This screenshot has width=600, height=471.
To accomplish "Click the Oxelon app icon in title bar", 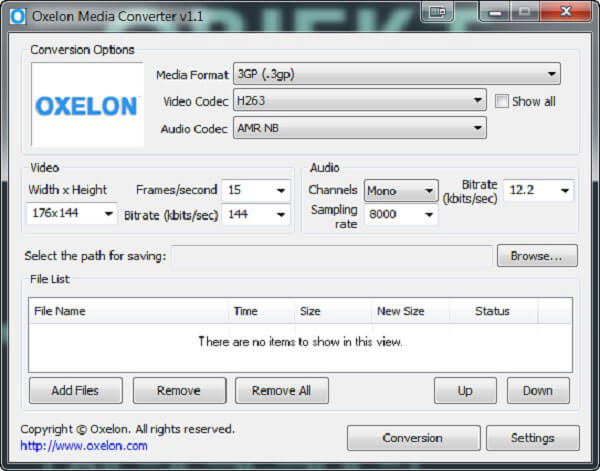I will (x=18, y=16).
